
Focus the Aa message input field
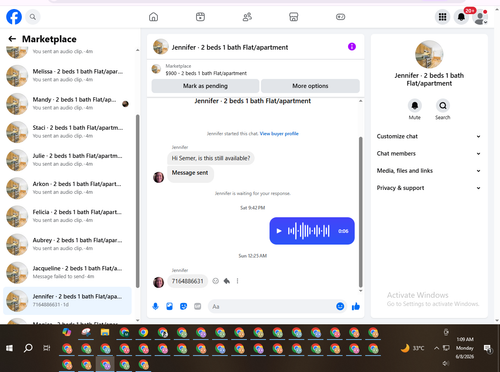tap(272, 306)
